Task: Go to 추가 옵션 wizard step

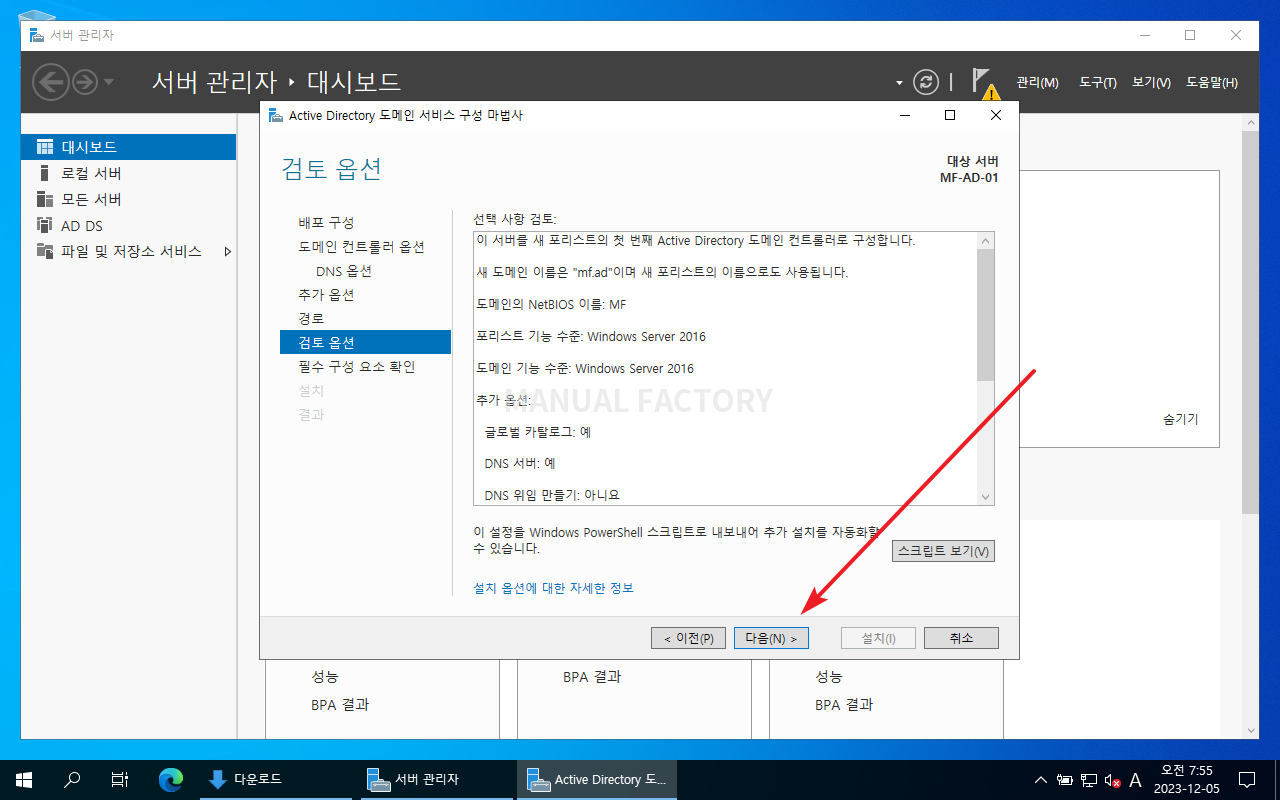Action: coord(326,295)
